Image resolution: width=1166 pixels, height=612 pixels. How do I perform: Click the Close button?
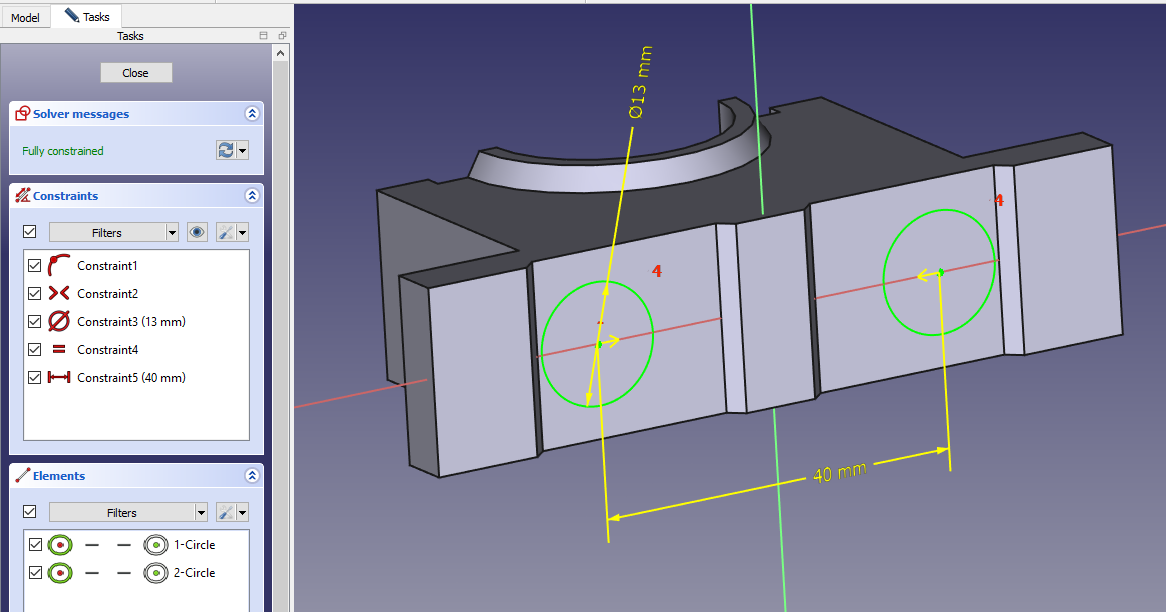pyautogui.click(x=136, y=73)
